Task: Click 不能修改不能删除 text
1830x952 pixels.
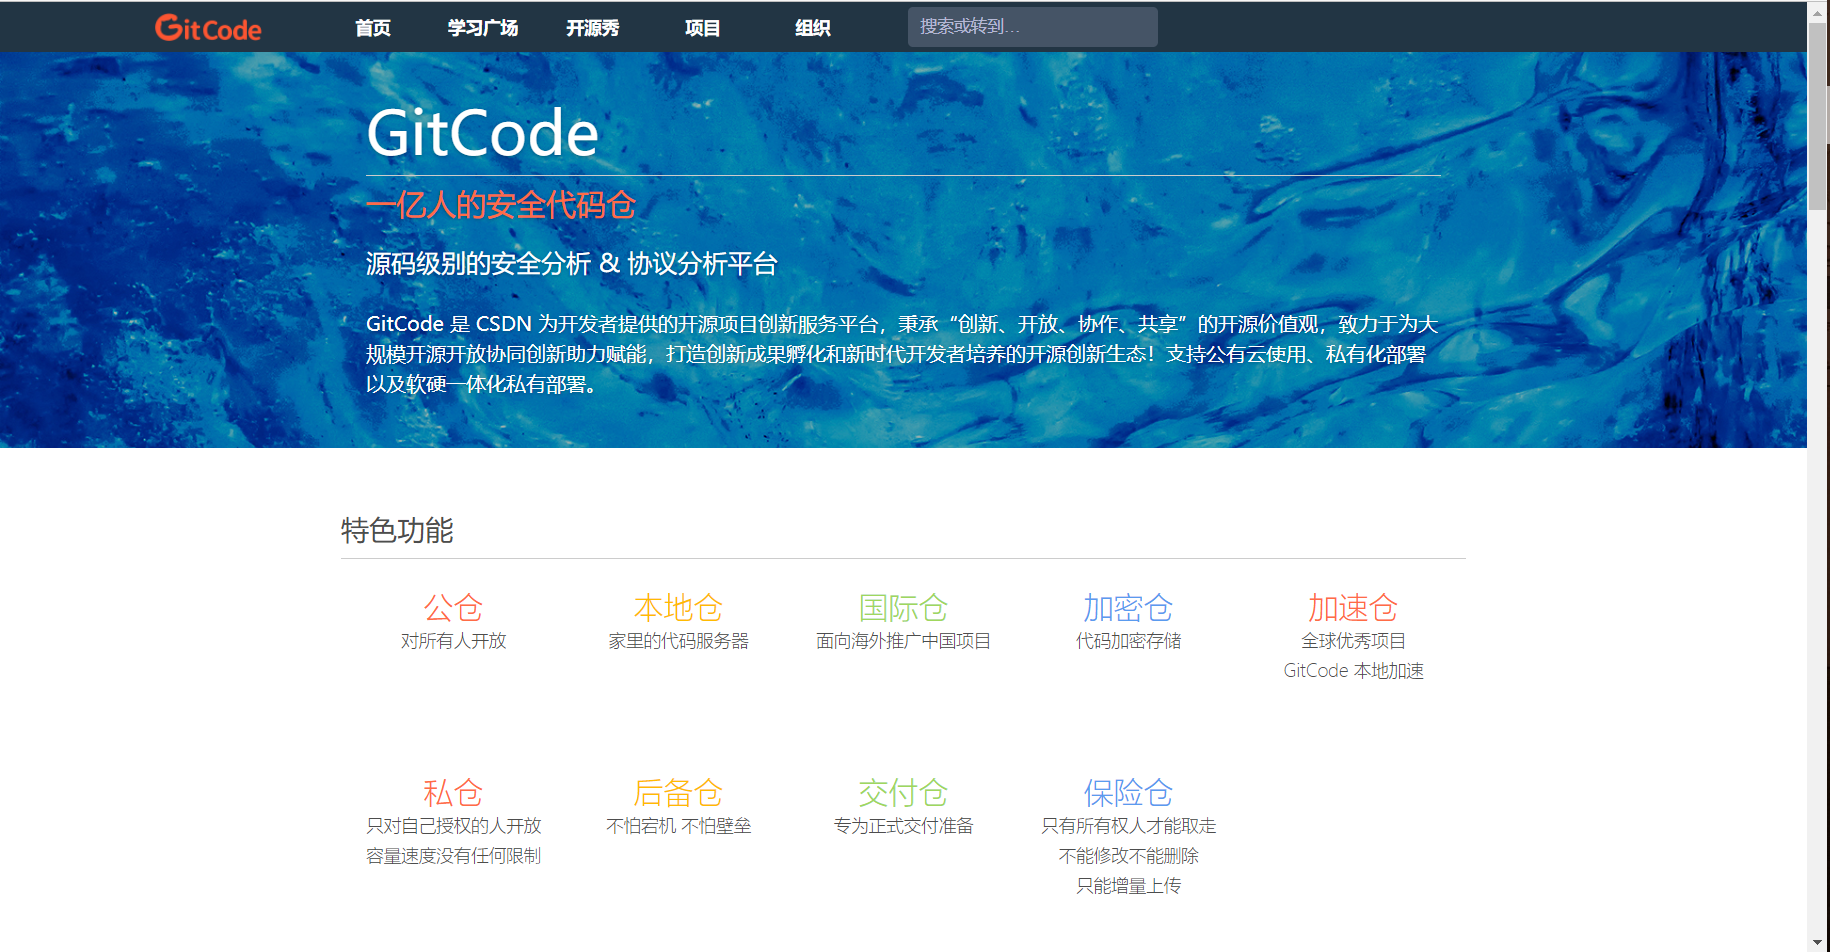Action: tap(1128, 856)
